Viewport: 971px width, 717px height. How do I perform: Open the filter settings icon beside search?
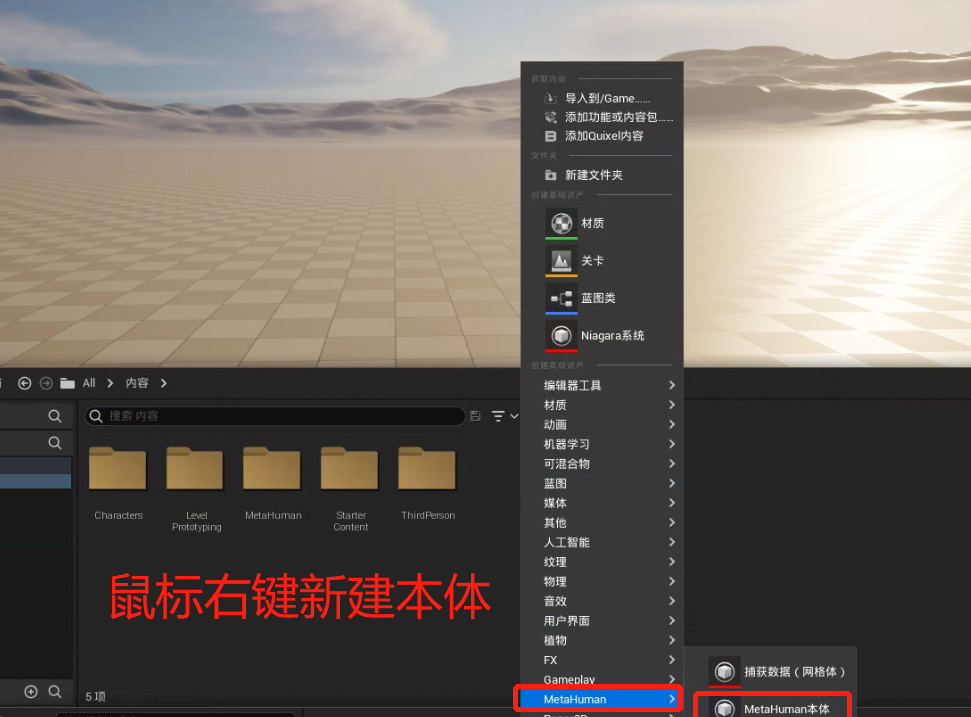point(498,416)
